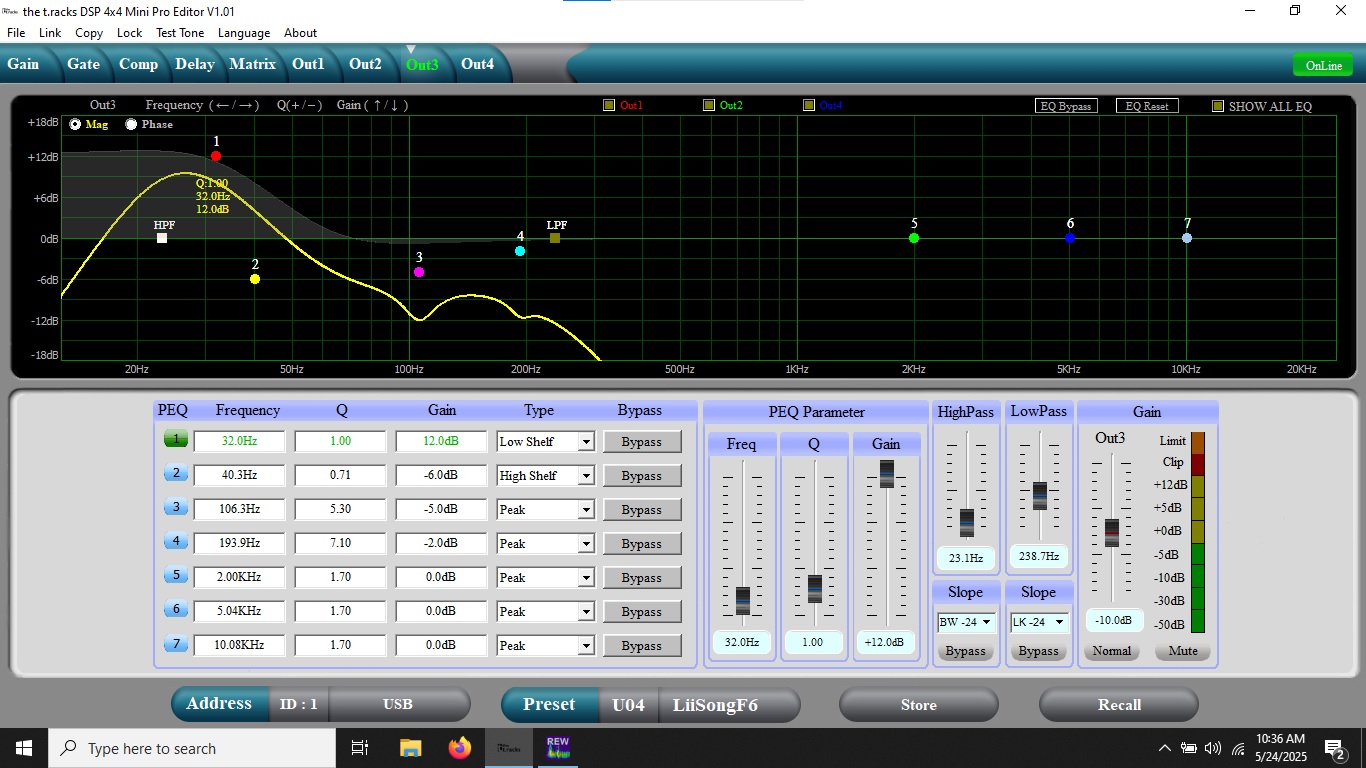
Task: Switch to the Out4 tab
Action: tap(477, 64)
